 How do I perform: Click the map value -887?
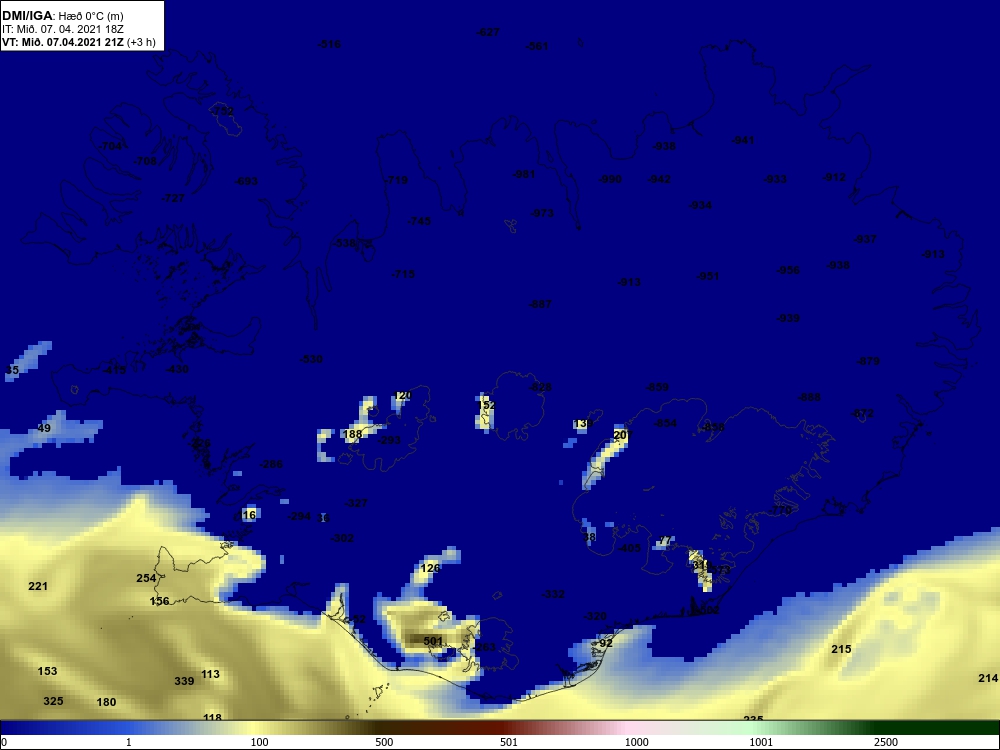(x=540, y=304)
